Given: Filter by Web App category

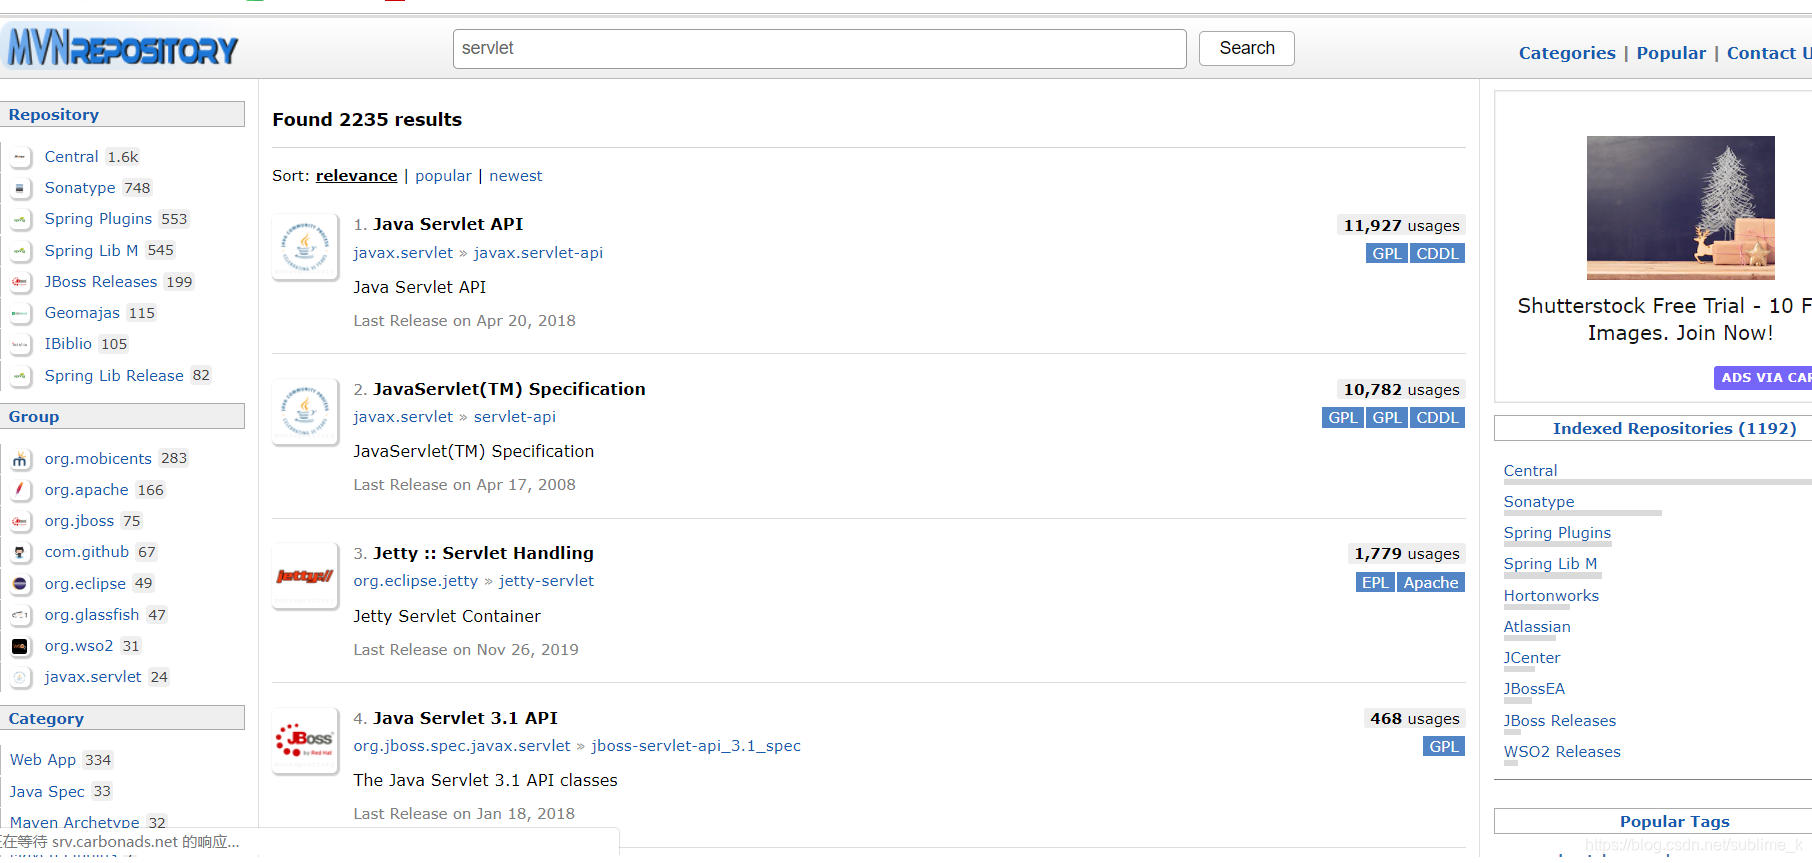Looking at the screenshot, I should point(43,760).
